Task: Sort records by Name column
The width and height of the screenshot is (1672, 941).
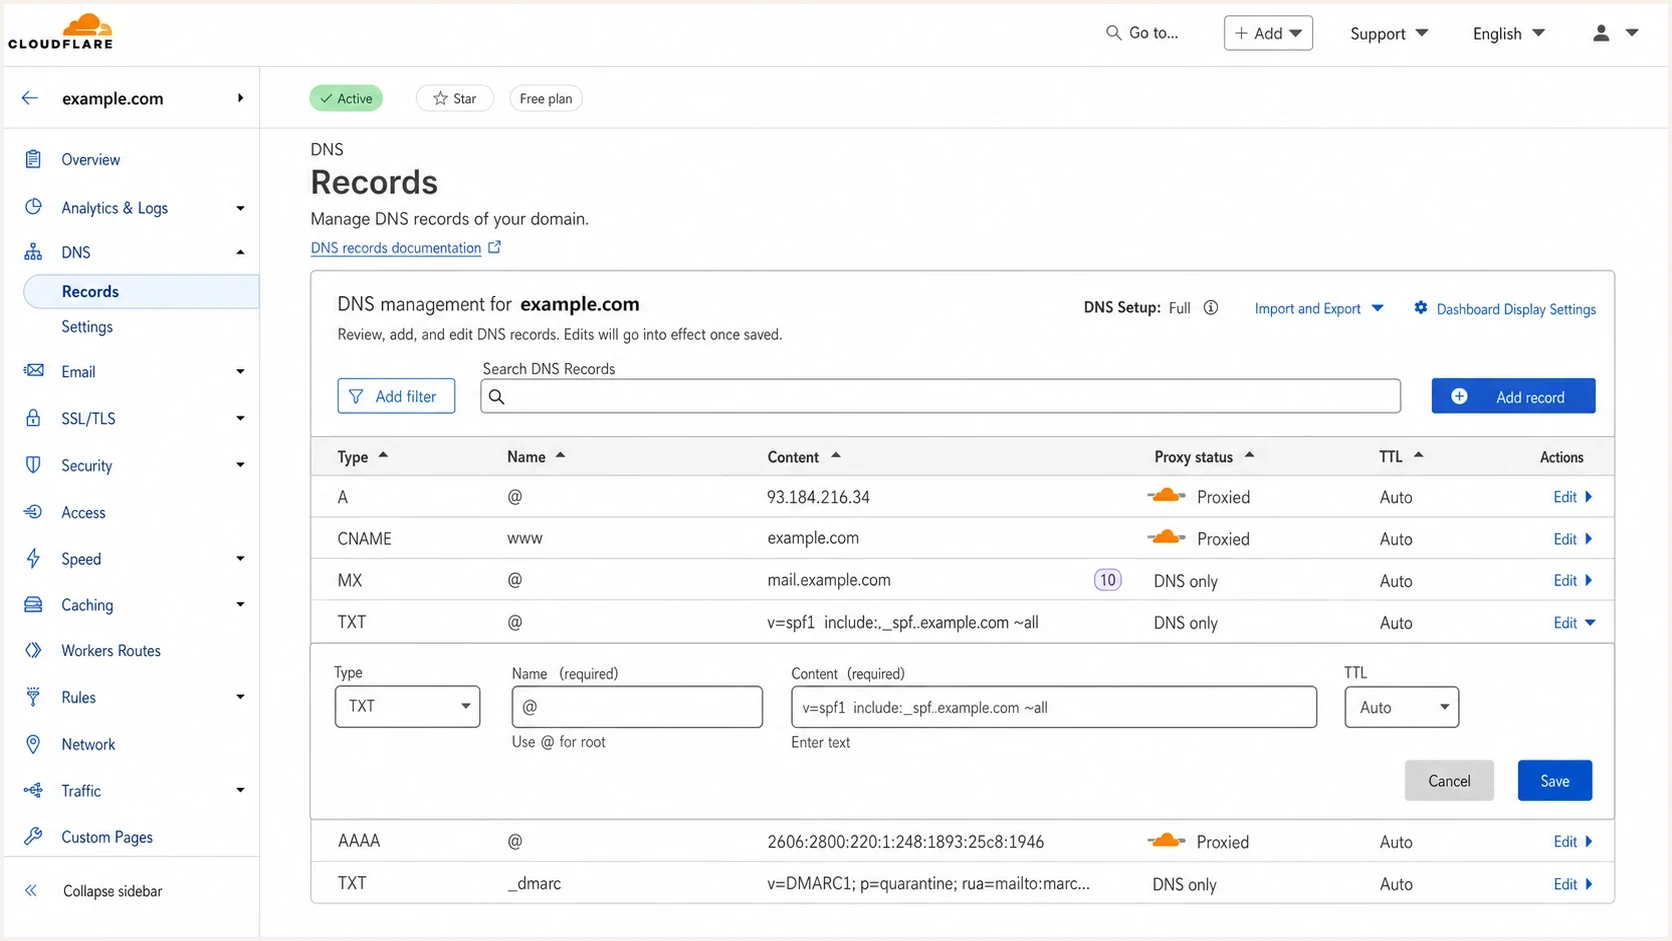Action: 536,456
